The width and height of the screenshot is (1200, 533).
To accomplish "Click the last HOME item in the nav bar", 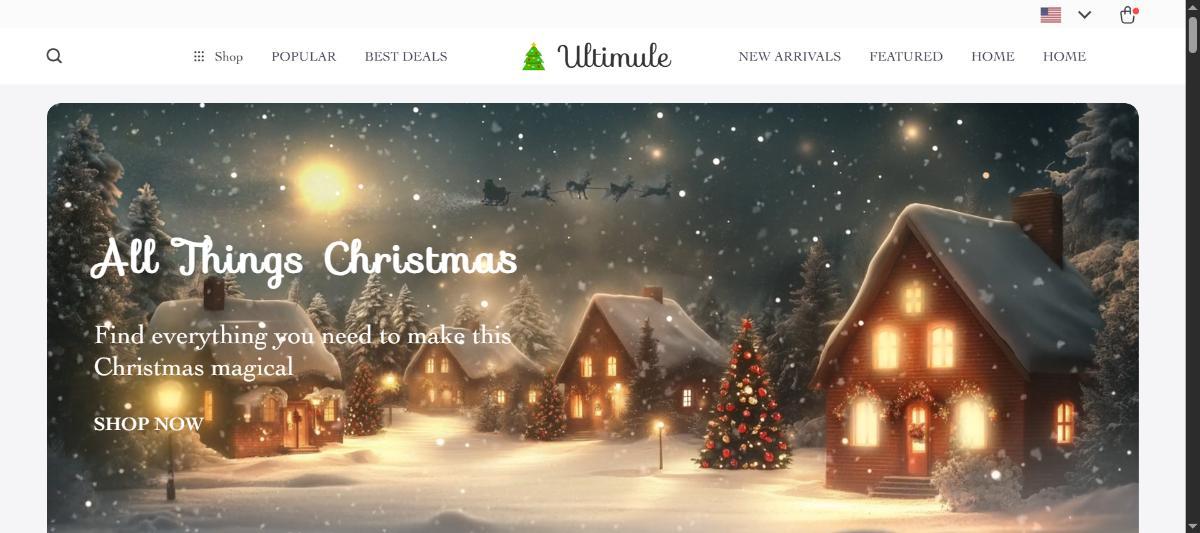I will click(1064, 57).
